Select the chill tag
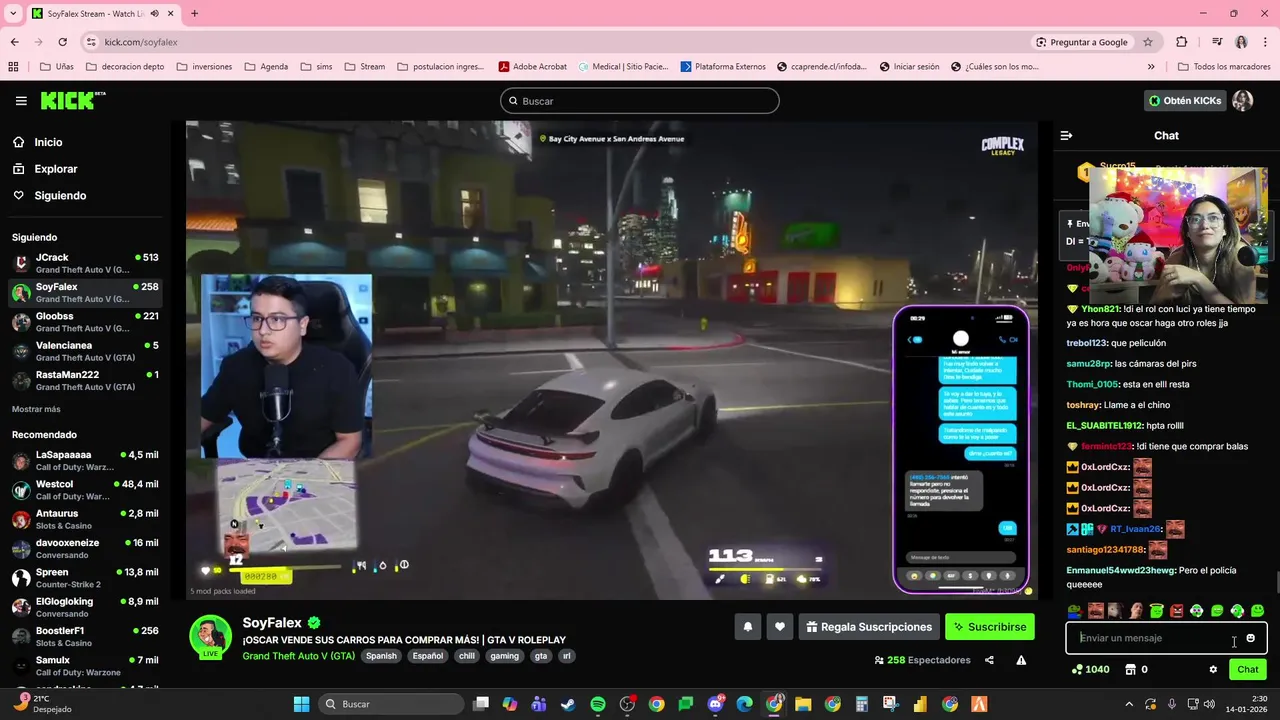The image size is (1280, 720). click(467, 656)
